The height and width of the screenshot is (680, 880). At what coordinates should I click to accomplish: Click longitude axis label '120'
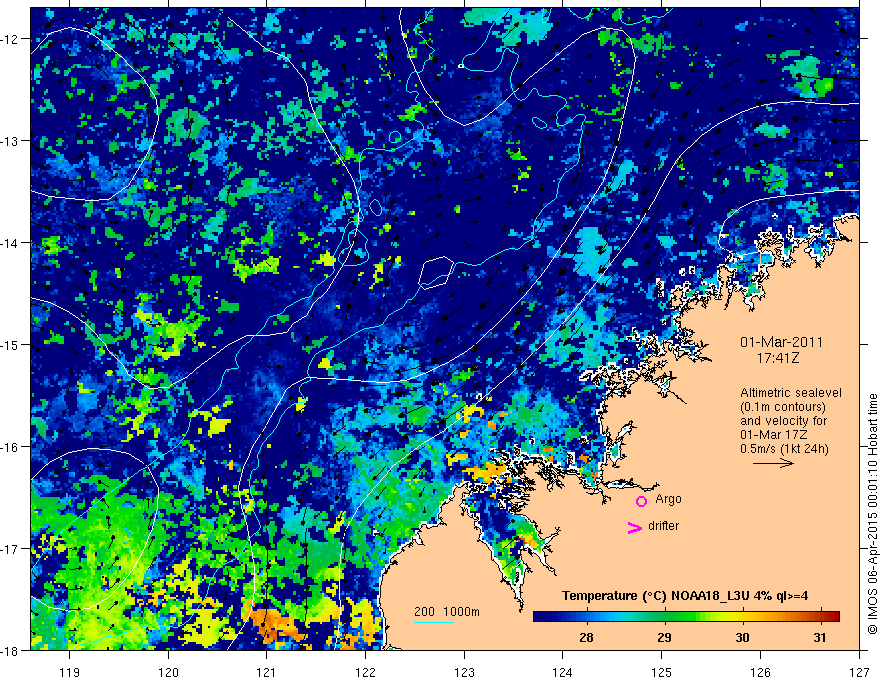(x=168, y=672)
